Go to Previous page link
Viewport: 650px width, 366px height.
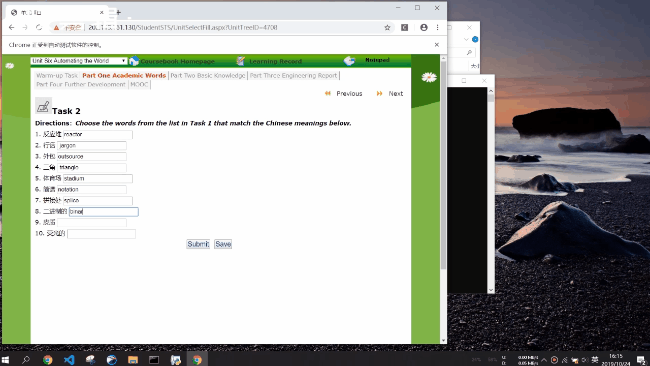pos(349,94)
